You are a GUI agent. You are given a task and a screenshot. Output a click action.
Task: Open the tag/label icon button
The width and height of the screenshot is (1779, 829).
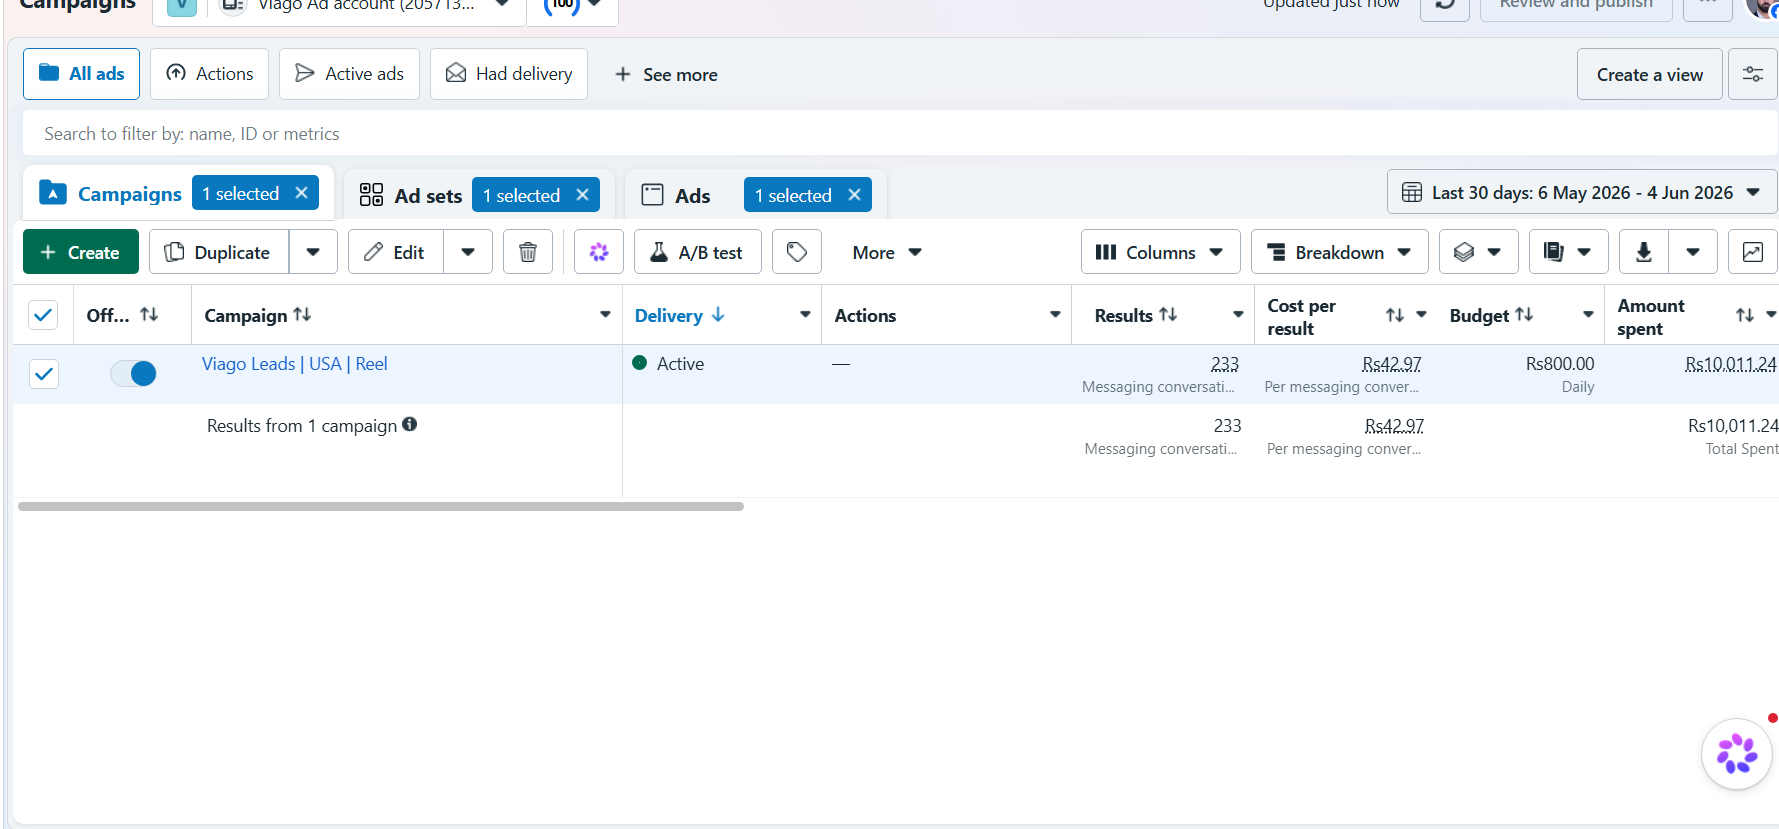tap(797, 252)
